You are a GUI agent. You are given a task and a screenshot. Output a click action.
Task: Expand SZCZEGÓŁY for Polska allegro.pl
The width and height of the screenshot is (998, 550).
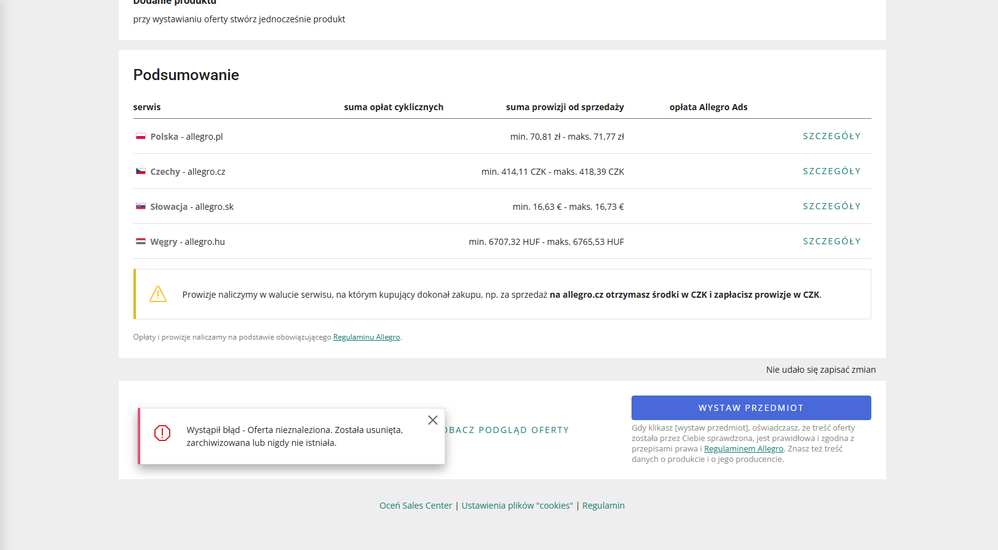click(831, 136)
